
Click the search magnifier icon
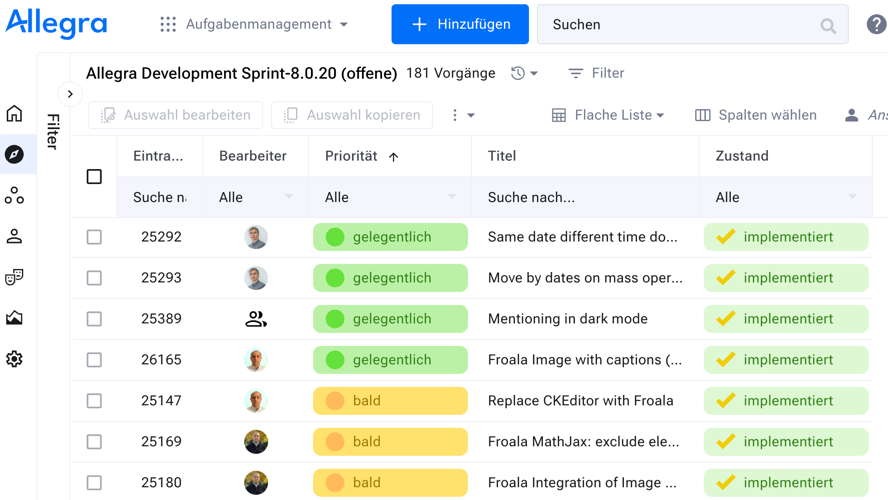tap(828, 25)
